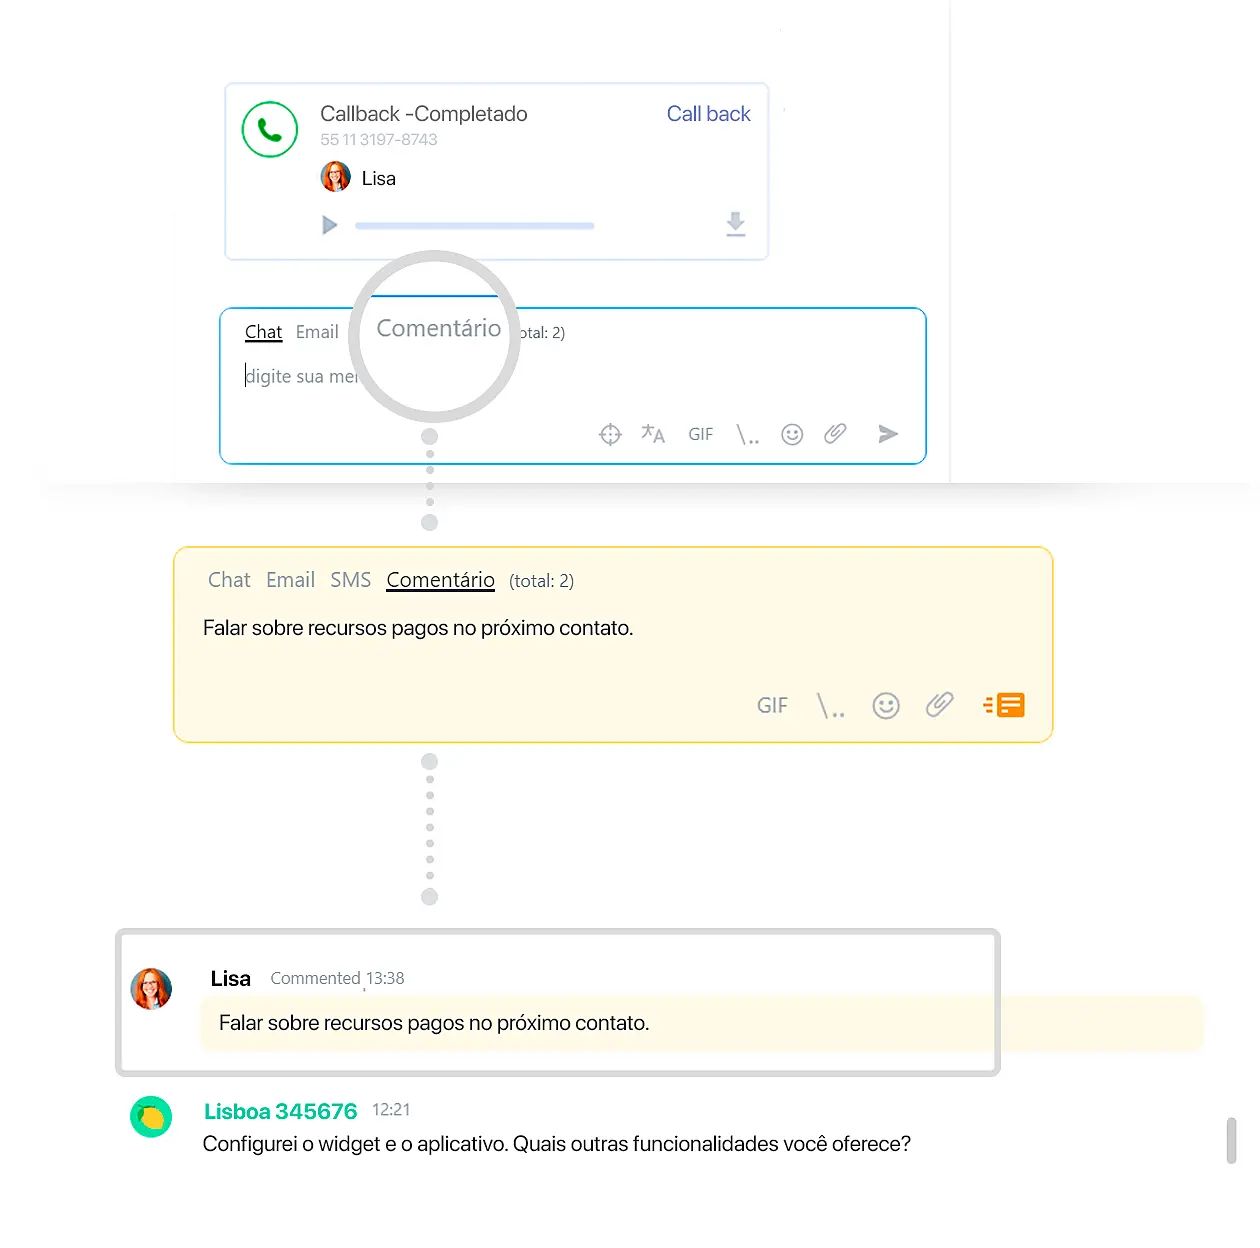Send the message with the arrow icon
The image size is (1260, 1248).
coord(888,433)
